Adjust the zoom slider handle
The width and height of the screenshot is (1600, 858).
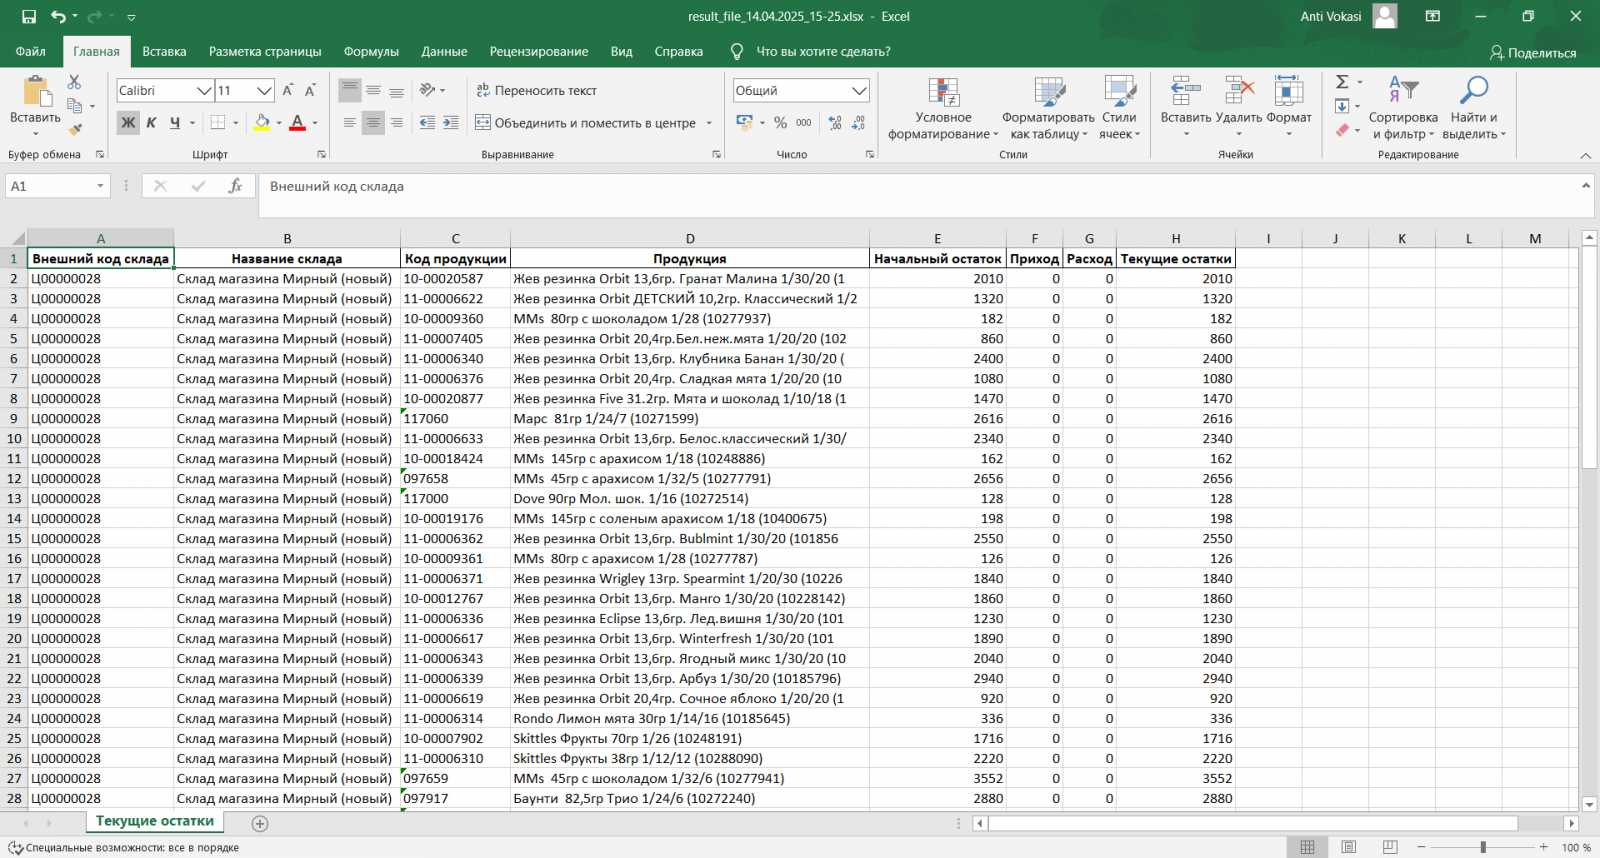tap(1483, 847)
